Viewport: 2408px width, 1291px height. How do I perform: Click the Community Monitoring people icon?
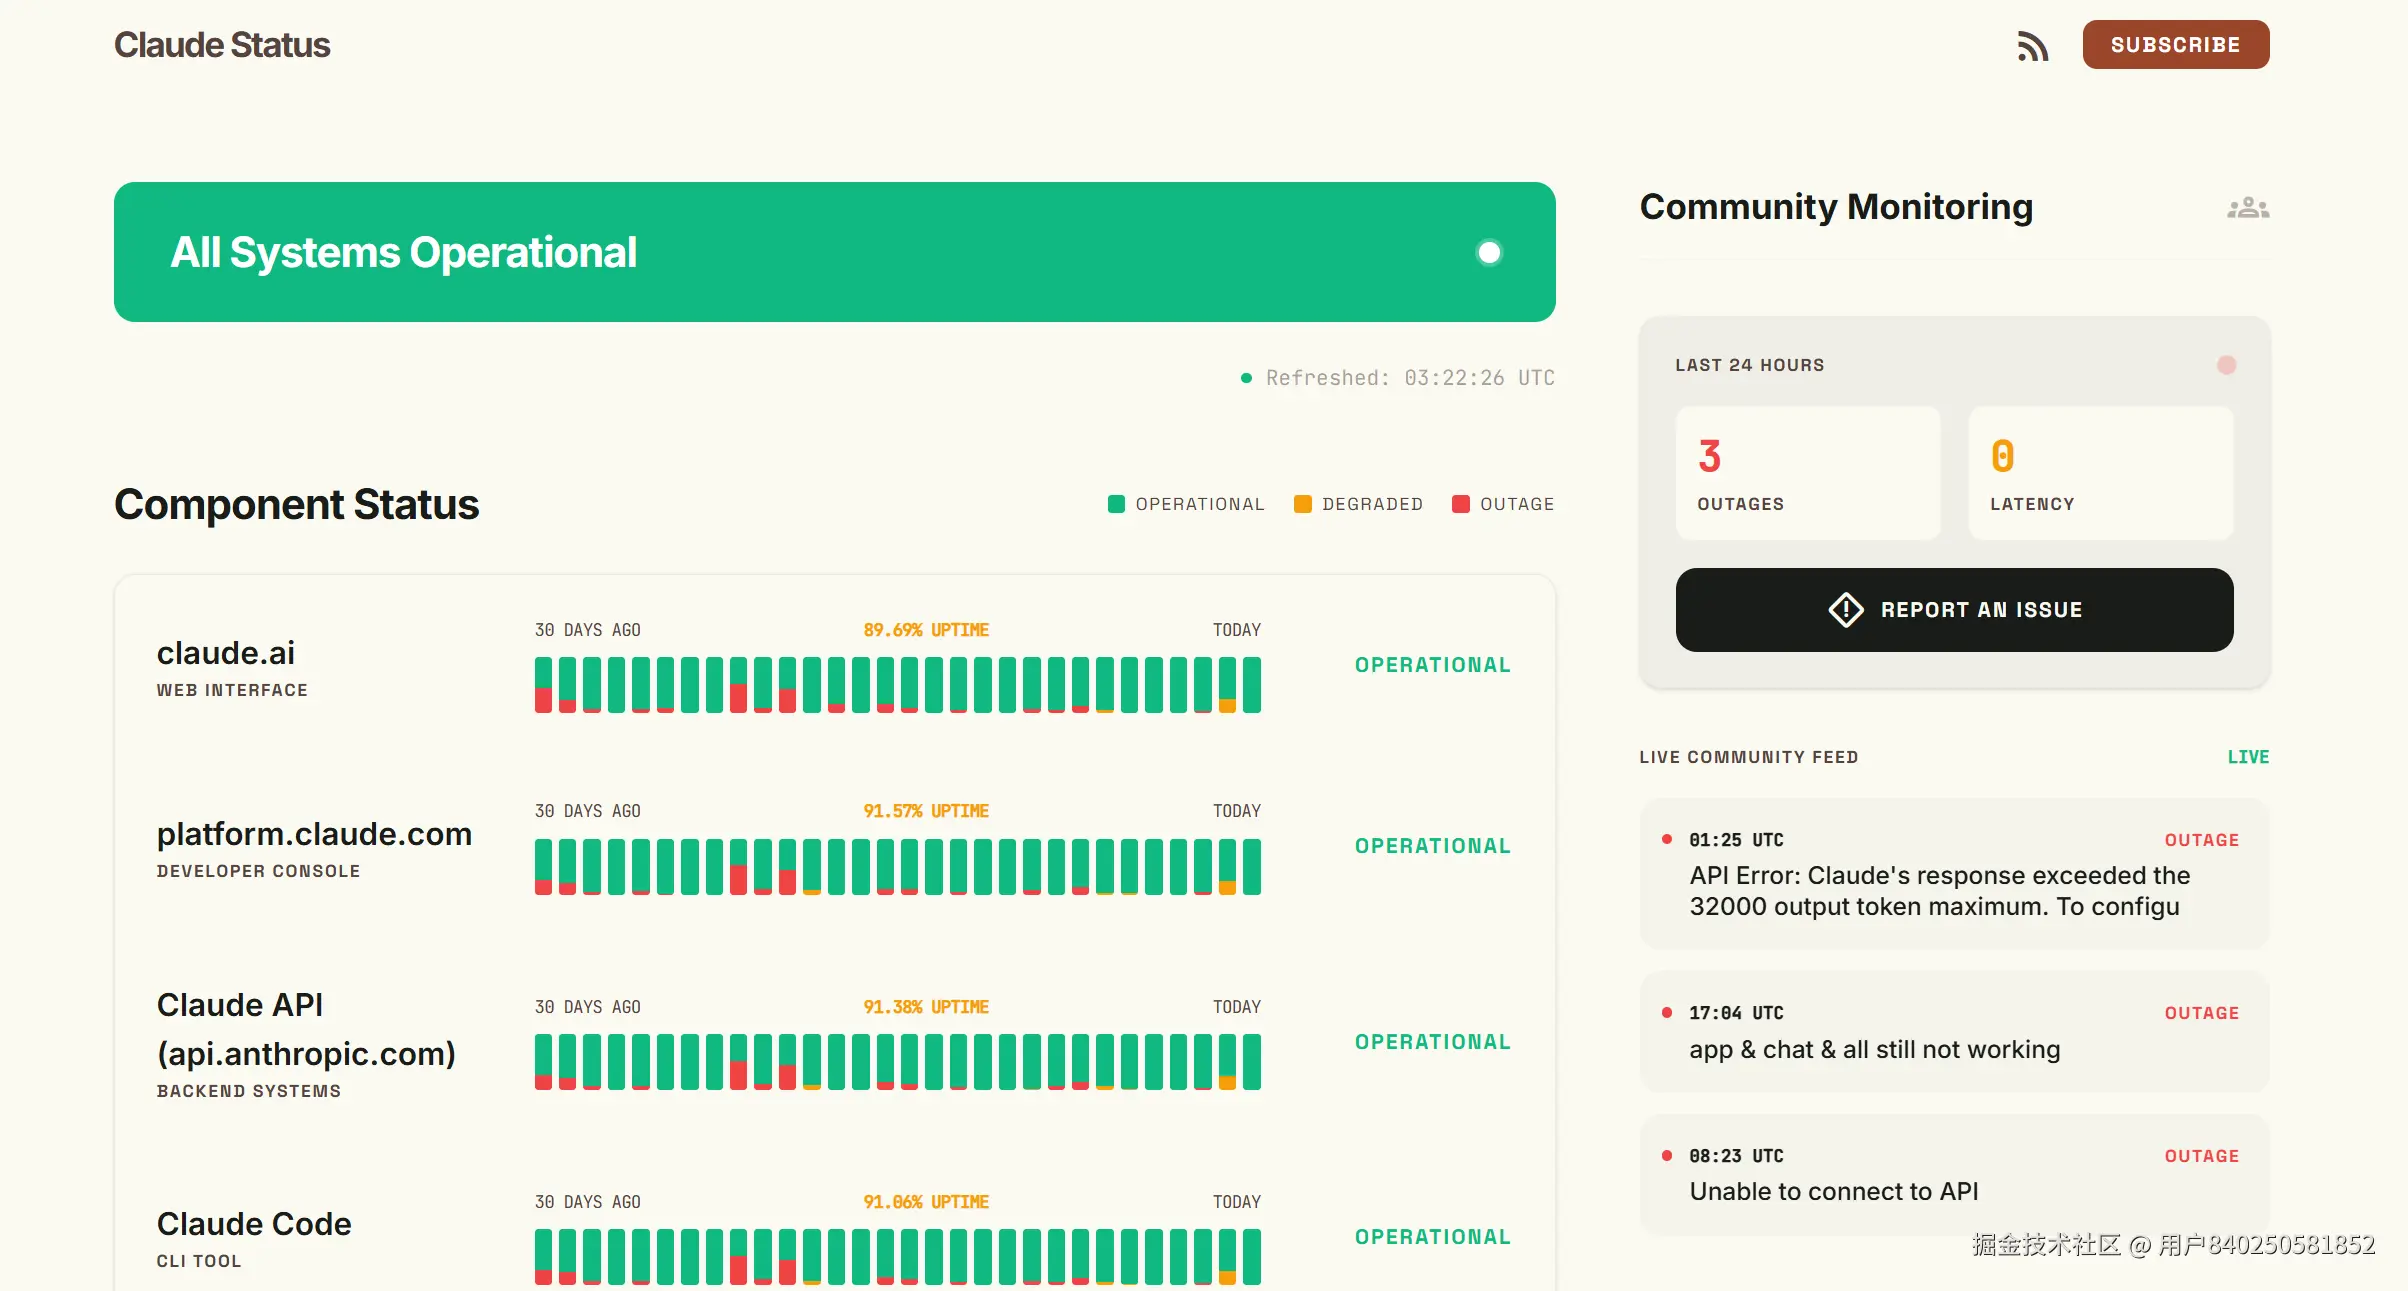coord(2247,208)
